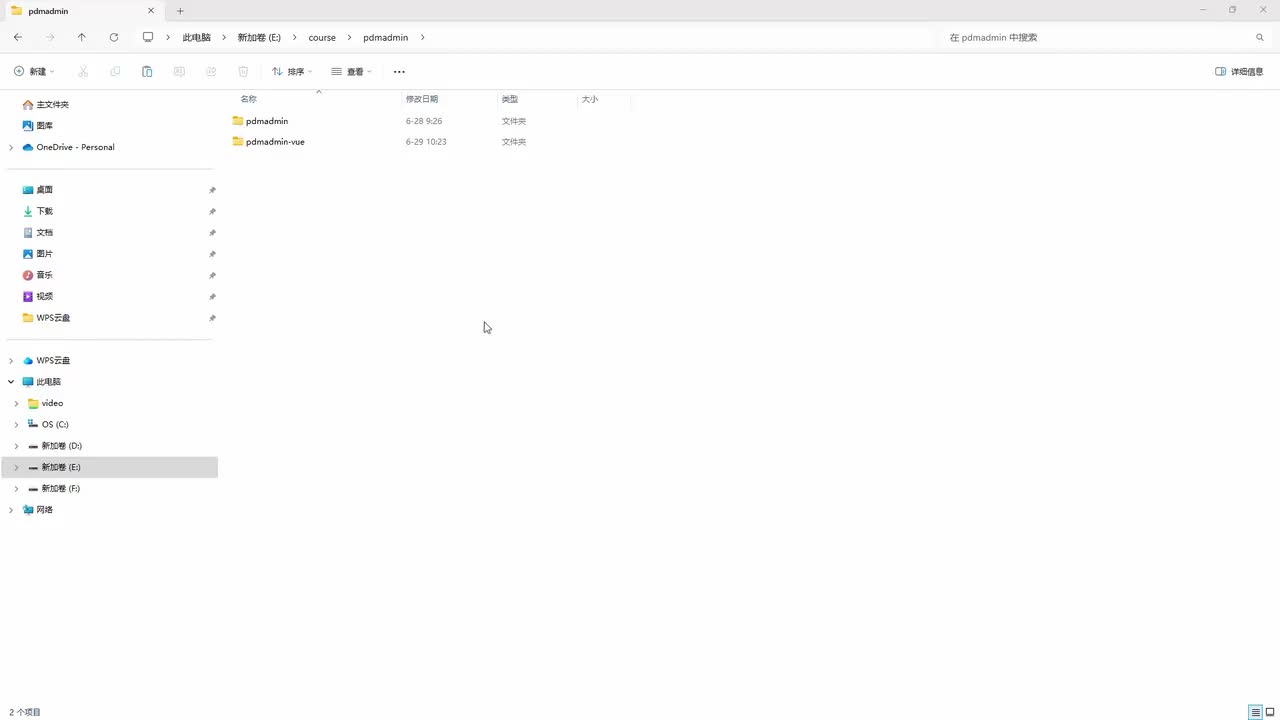This screenshot has height=720, width=1280.
Task: Click the 2 个项目 status text
Action: pos(25,712)
